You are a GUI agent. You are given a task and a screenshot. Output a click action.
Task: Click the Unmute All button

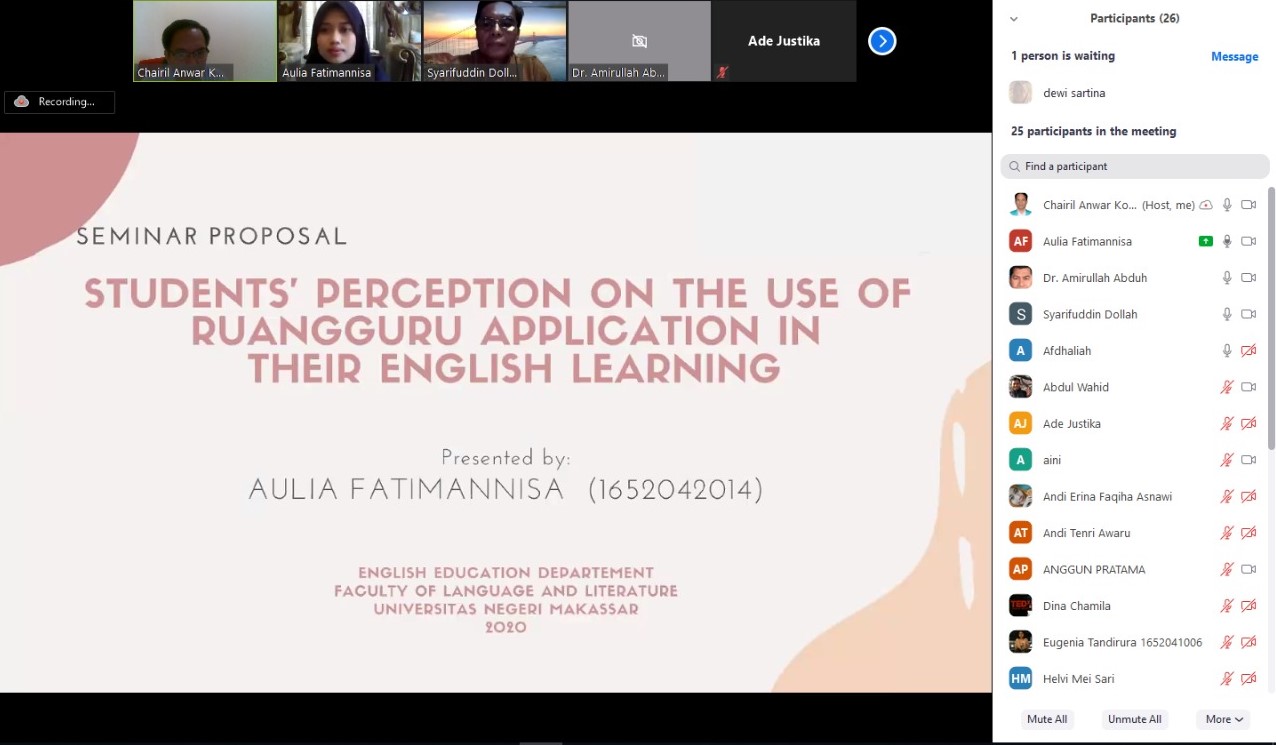pos(1134,719)
